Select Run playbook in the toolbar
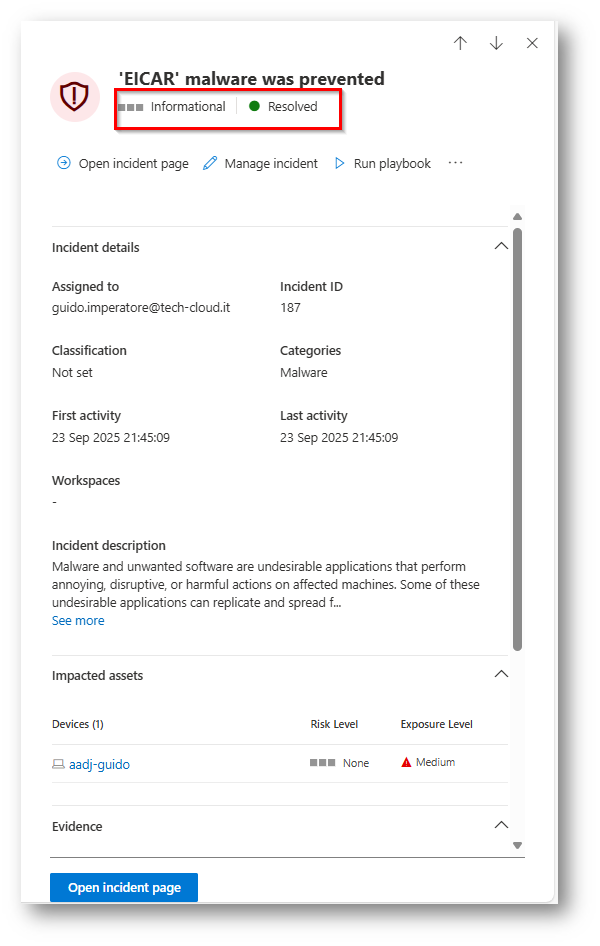Viewport: 600px width, 946px height. point(392,163)
